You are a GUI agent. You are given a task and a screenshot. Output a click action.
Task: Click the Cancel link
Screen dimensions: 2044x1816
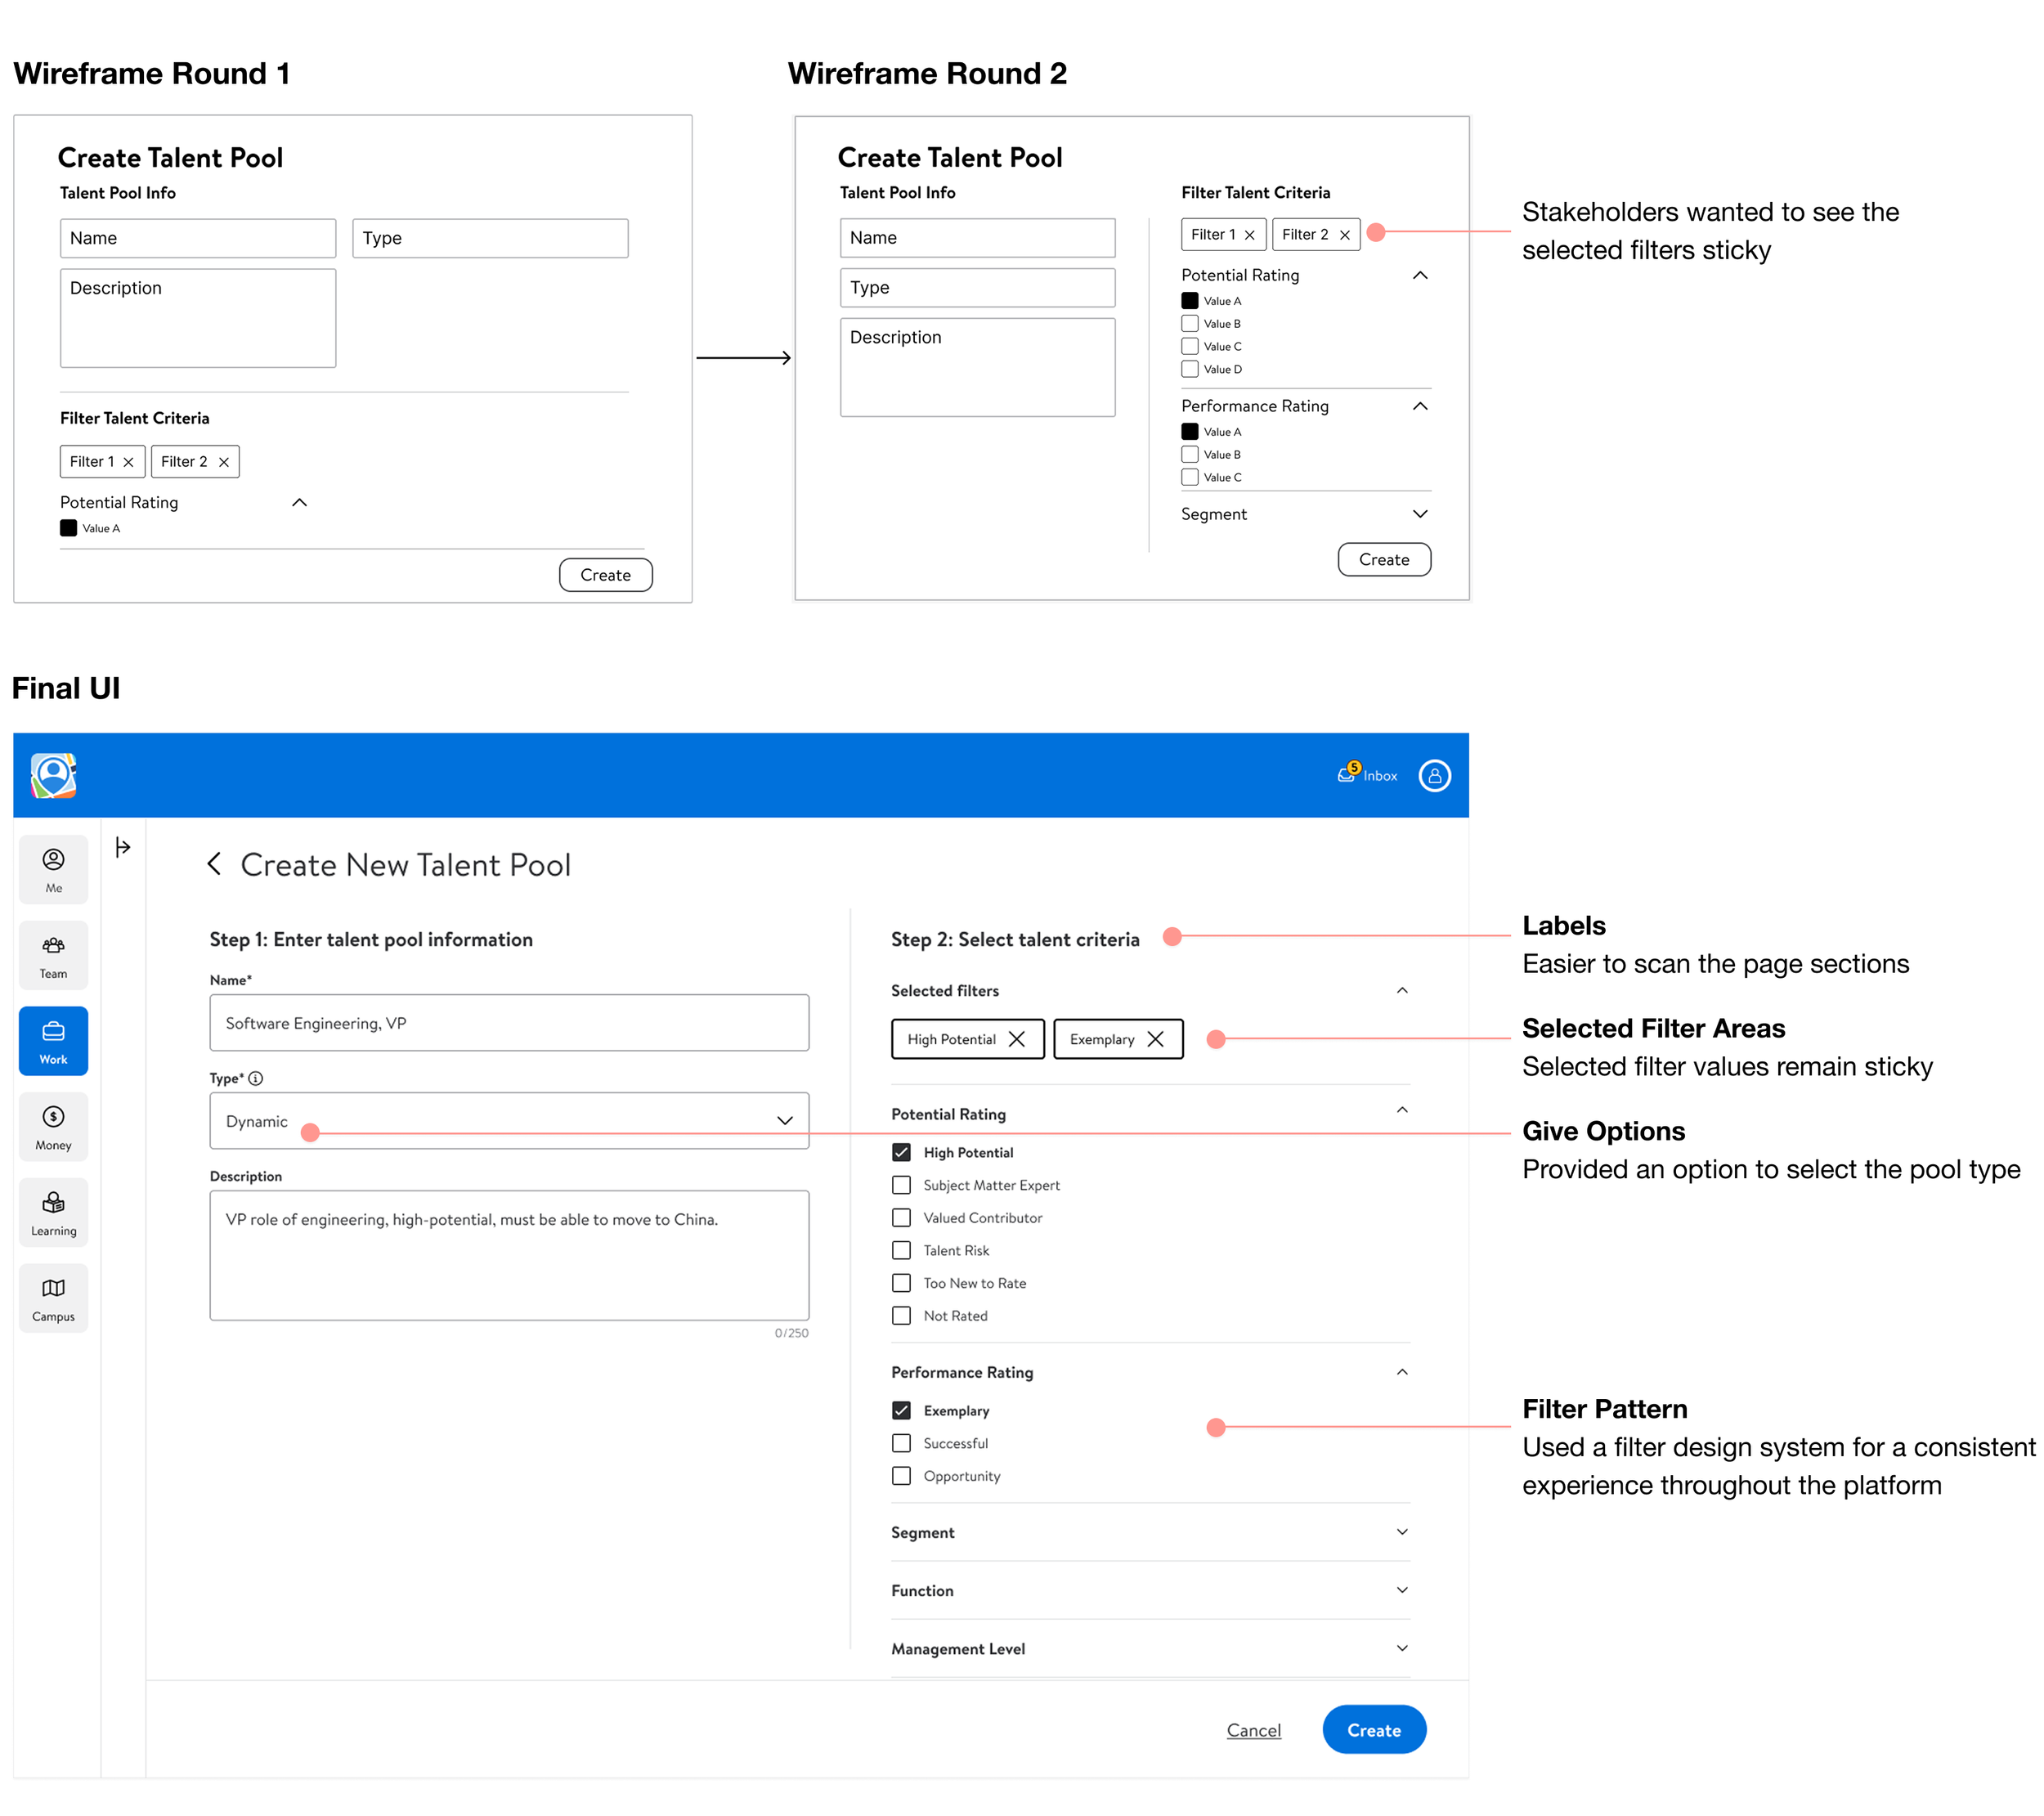tap(1253, 1730)
